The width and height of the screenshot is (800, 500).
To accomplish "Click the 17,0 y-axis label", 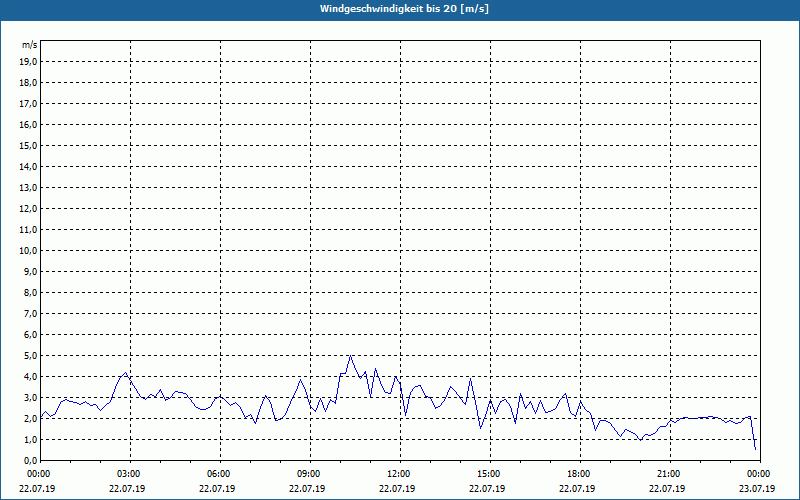I will (x=28, y=104).
